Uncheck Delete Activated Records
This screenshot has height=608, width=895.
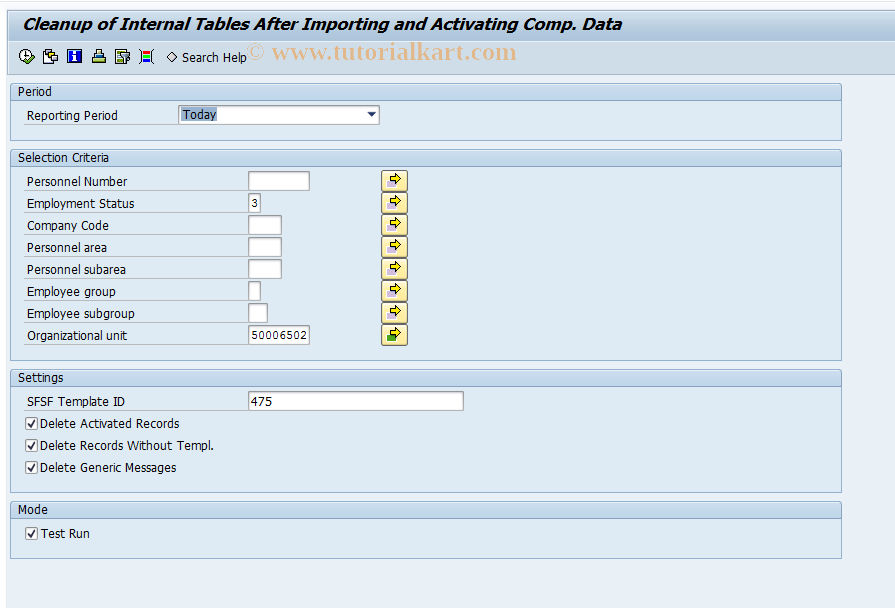pos(32,424)
